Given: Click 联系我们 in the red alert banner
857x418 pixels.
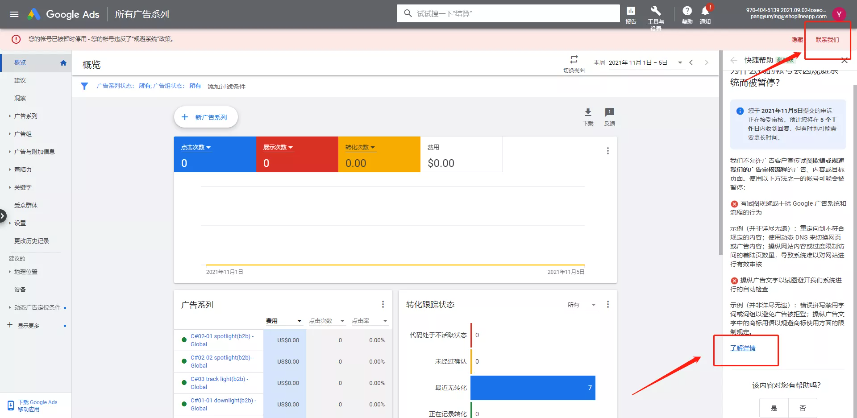Looking at the screenshot, I should point(827,38).
